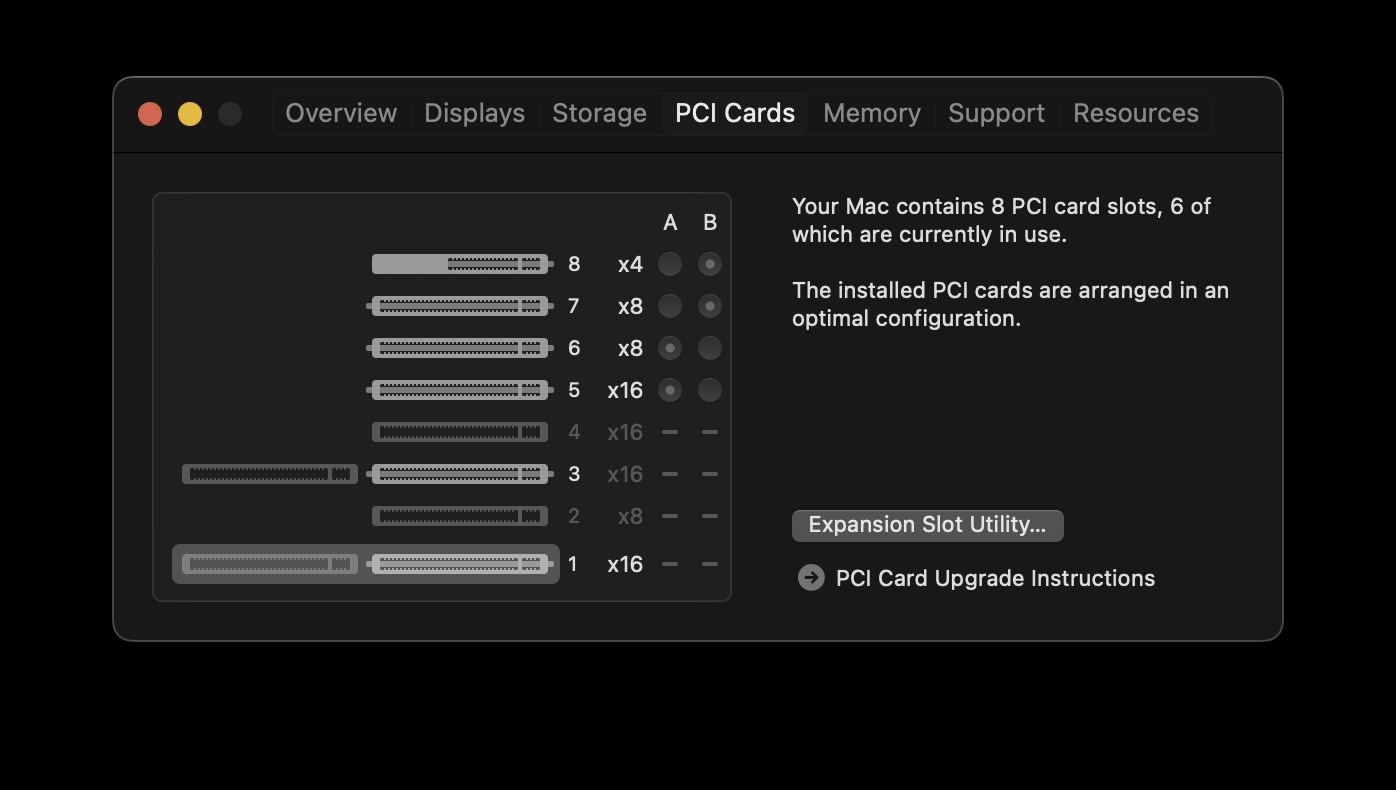Select pool A for slot 6
The image size is (1396, 790).
[x=670, y=348]
